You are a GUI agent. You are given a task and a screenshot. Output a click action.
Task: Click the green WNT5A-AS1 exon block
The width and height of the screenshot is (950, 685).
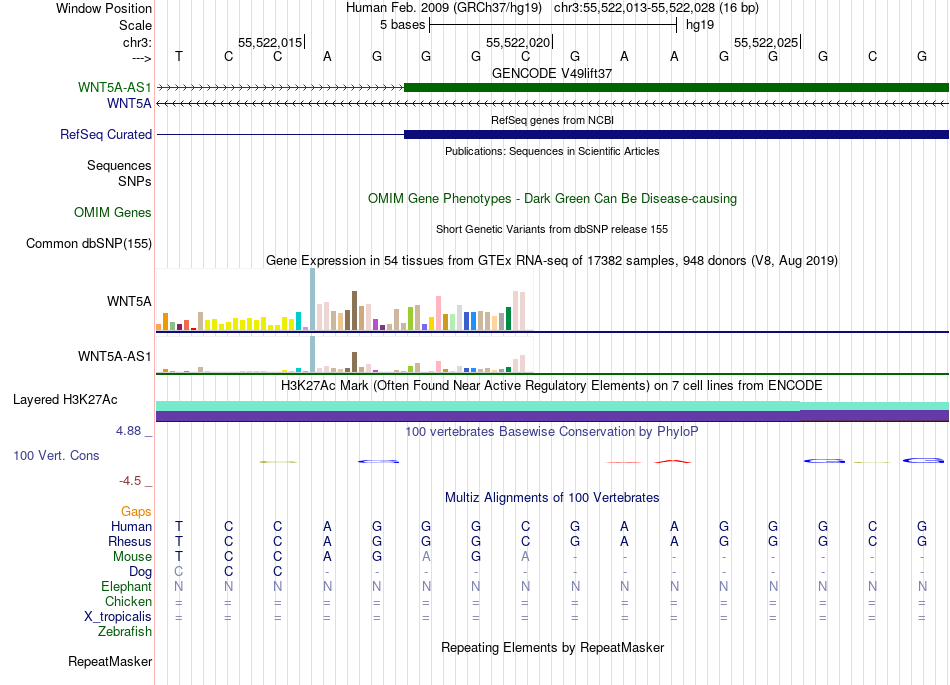(676, 87)
